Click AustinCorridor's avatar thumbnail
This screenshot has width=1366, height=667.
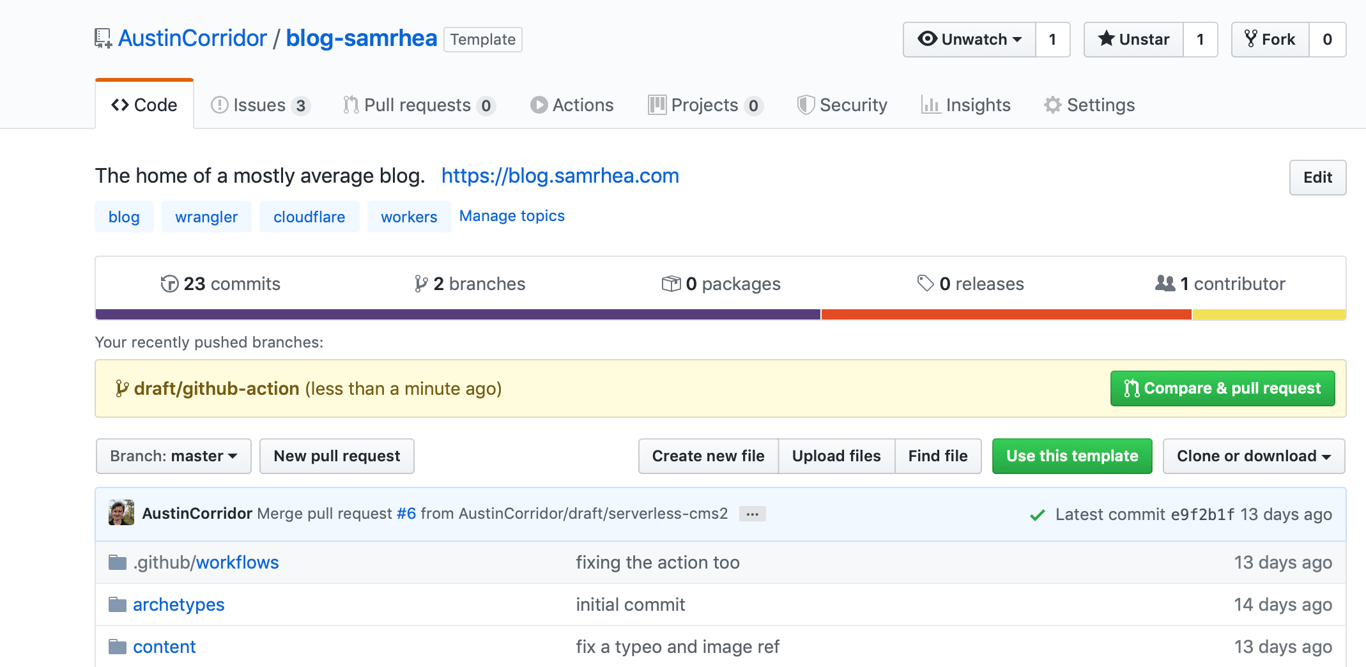point(121,513)
